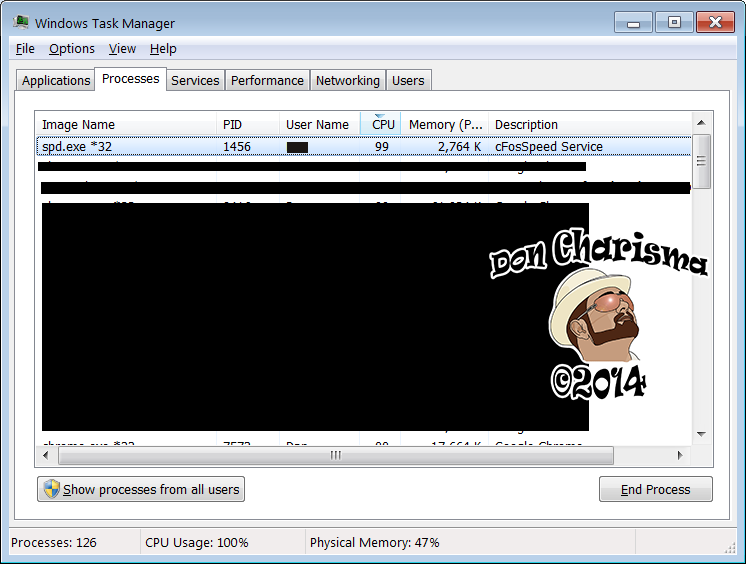Switch to the Networking tab
The image size is (746, 564).
(x=348, y=80)
